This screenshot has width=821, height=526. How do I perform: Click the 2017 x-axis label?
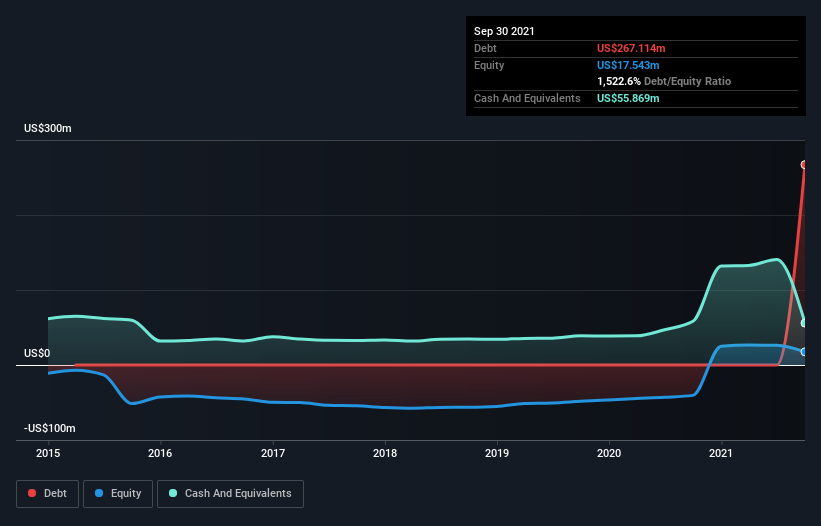[273, 453]
